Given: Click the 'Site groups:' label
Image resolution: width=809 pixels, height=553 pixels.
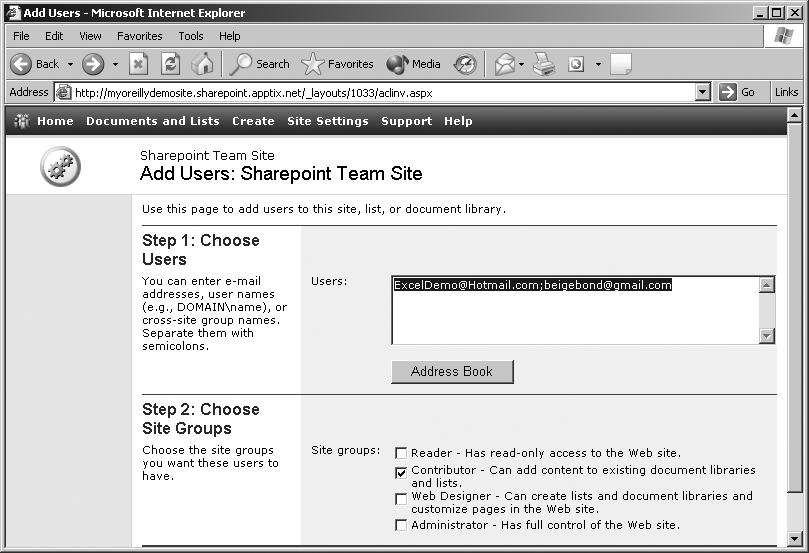Looking at the screenshot, I should click(345, 450).
